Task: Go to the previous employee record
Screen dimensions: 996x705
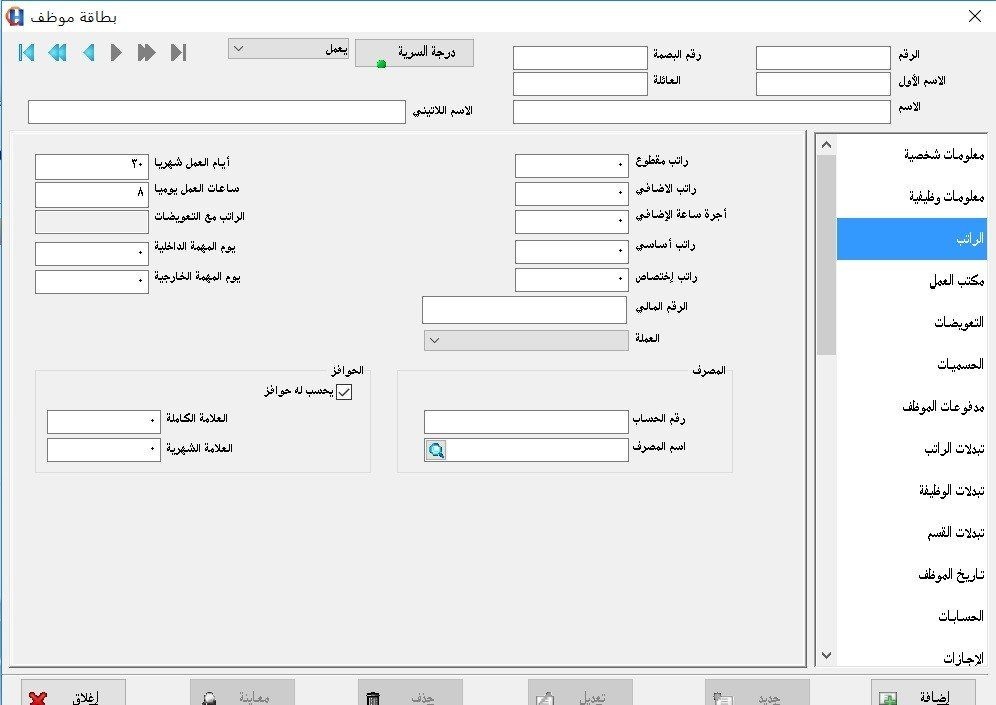Action: [89, 52]
